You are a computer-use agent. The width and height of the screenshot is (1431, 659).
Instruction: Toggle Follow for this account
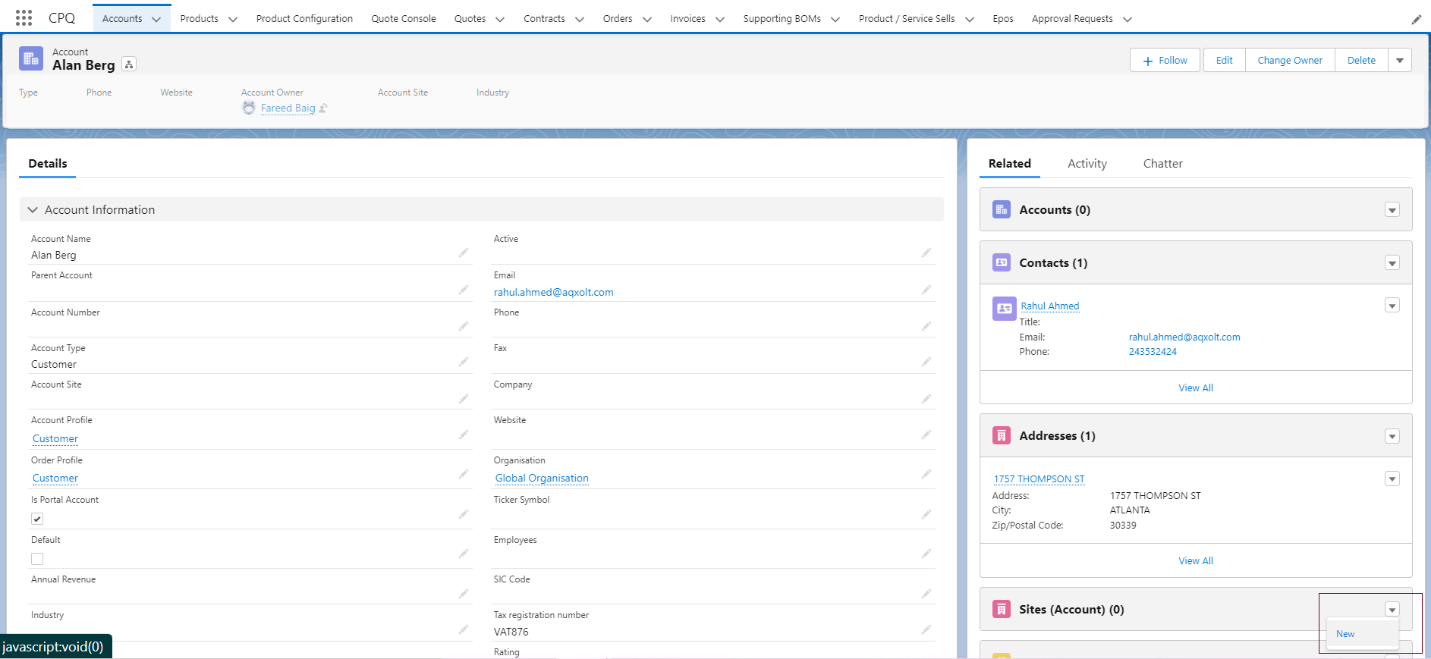point(1164,59)
